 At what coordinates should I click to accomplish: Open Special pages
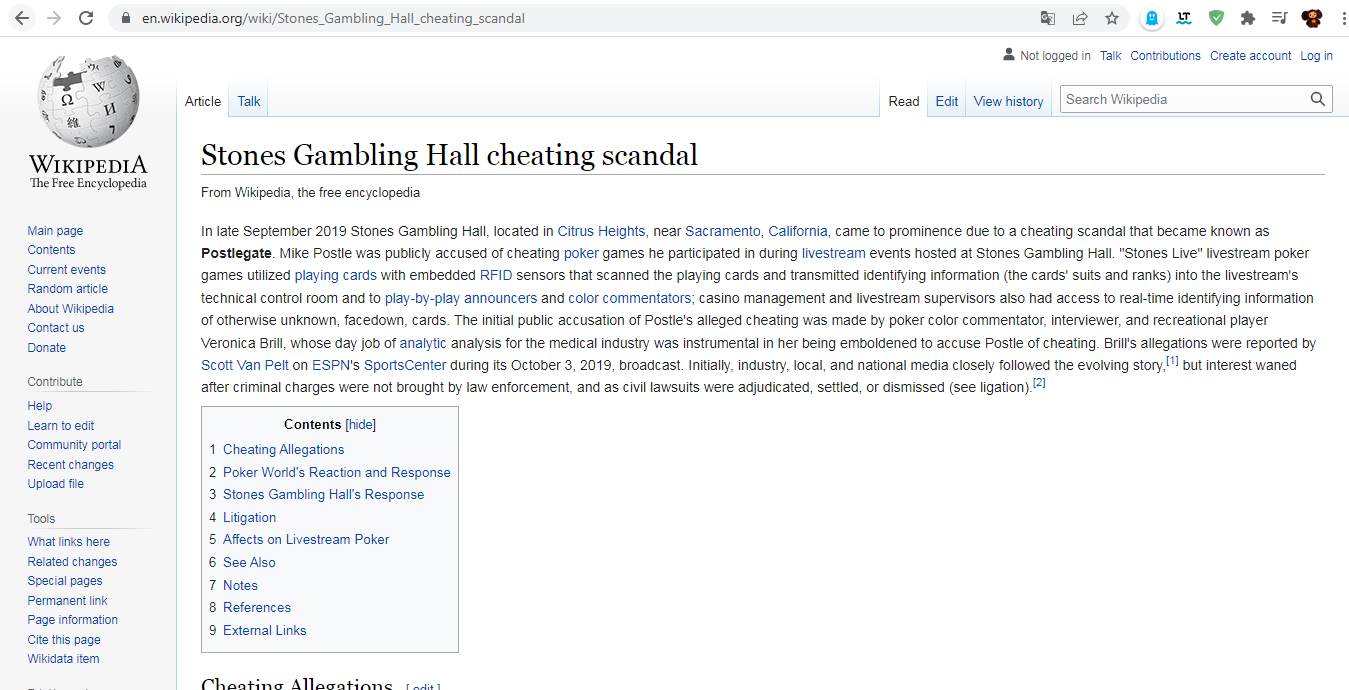pos(65,581)
